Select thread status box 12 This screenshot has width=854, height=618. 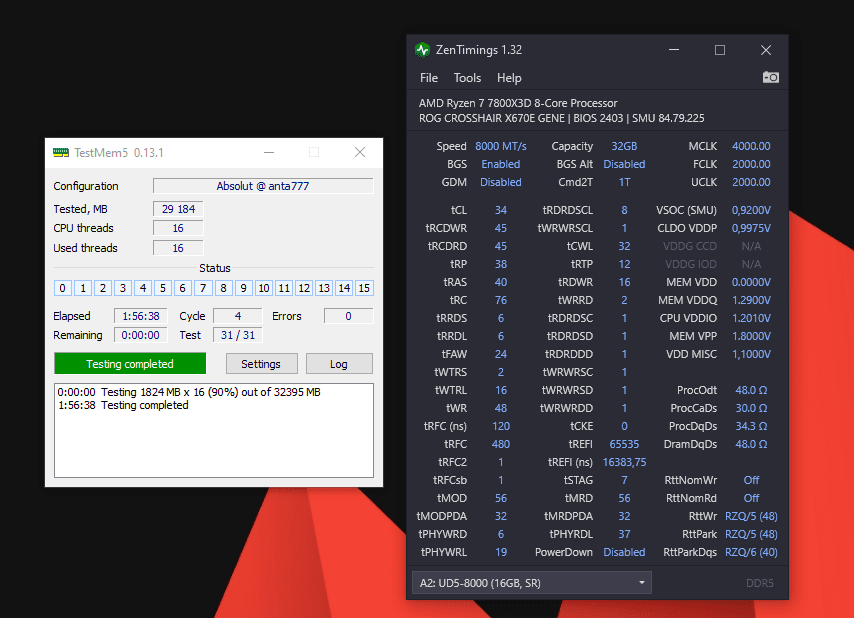[304, 288]
